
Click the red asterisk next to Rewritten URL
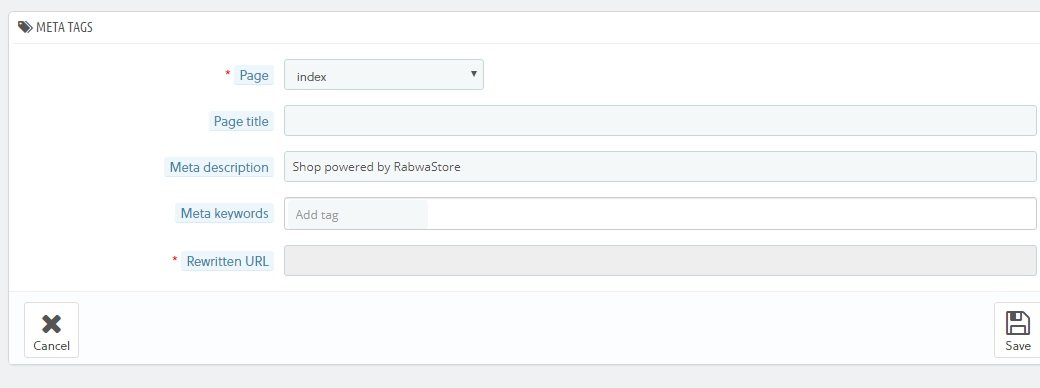point(175,260)
